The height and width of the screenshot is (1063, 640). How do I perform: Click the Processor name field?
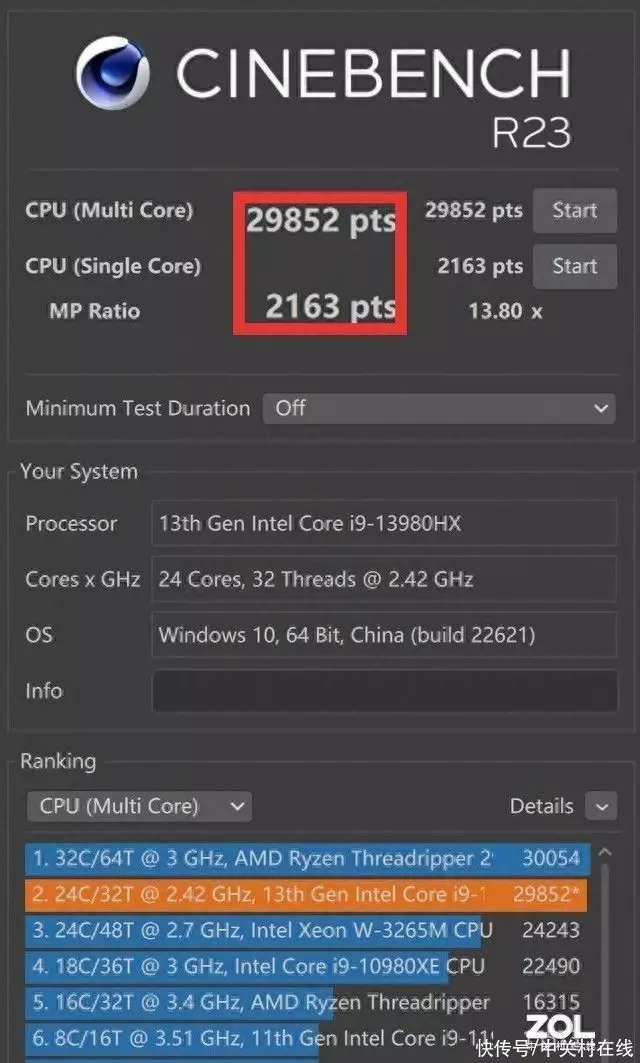(384, 523)
